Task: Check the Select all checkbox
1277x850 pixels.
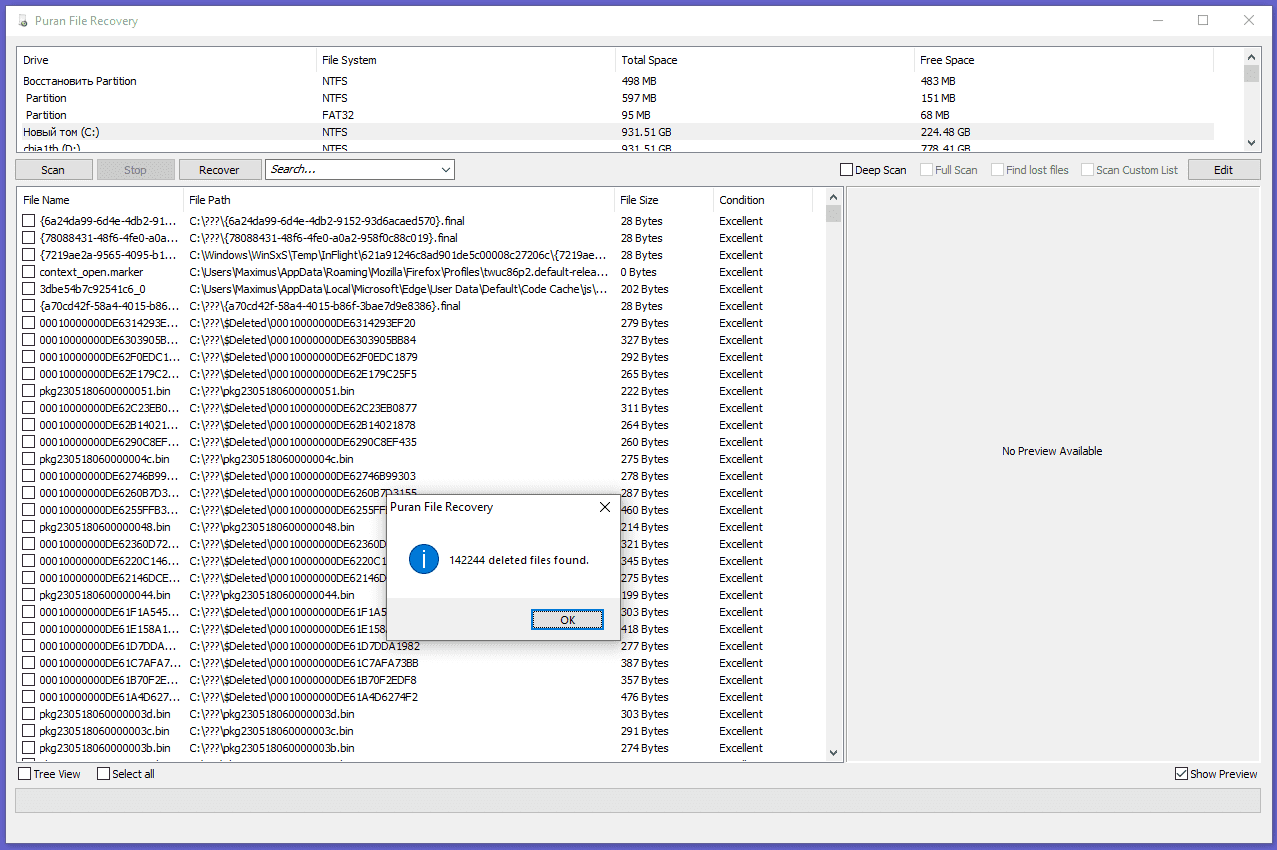Action: (103, 774)
